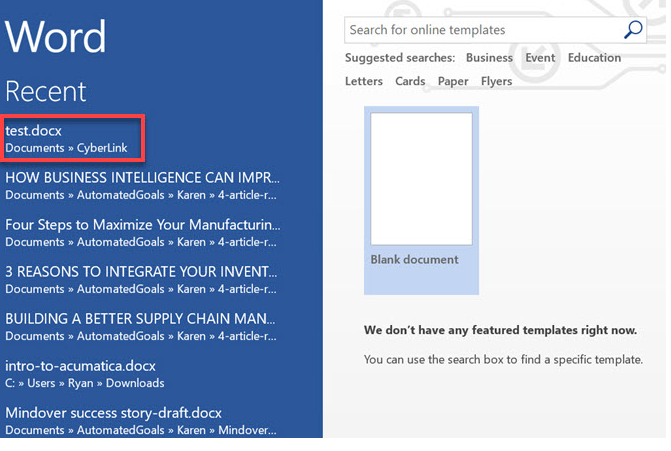
Task: Click the C: » Users » Ryan » Downloads path
Action: click(85, 383)
